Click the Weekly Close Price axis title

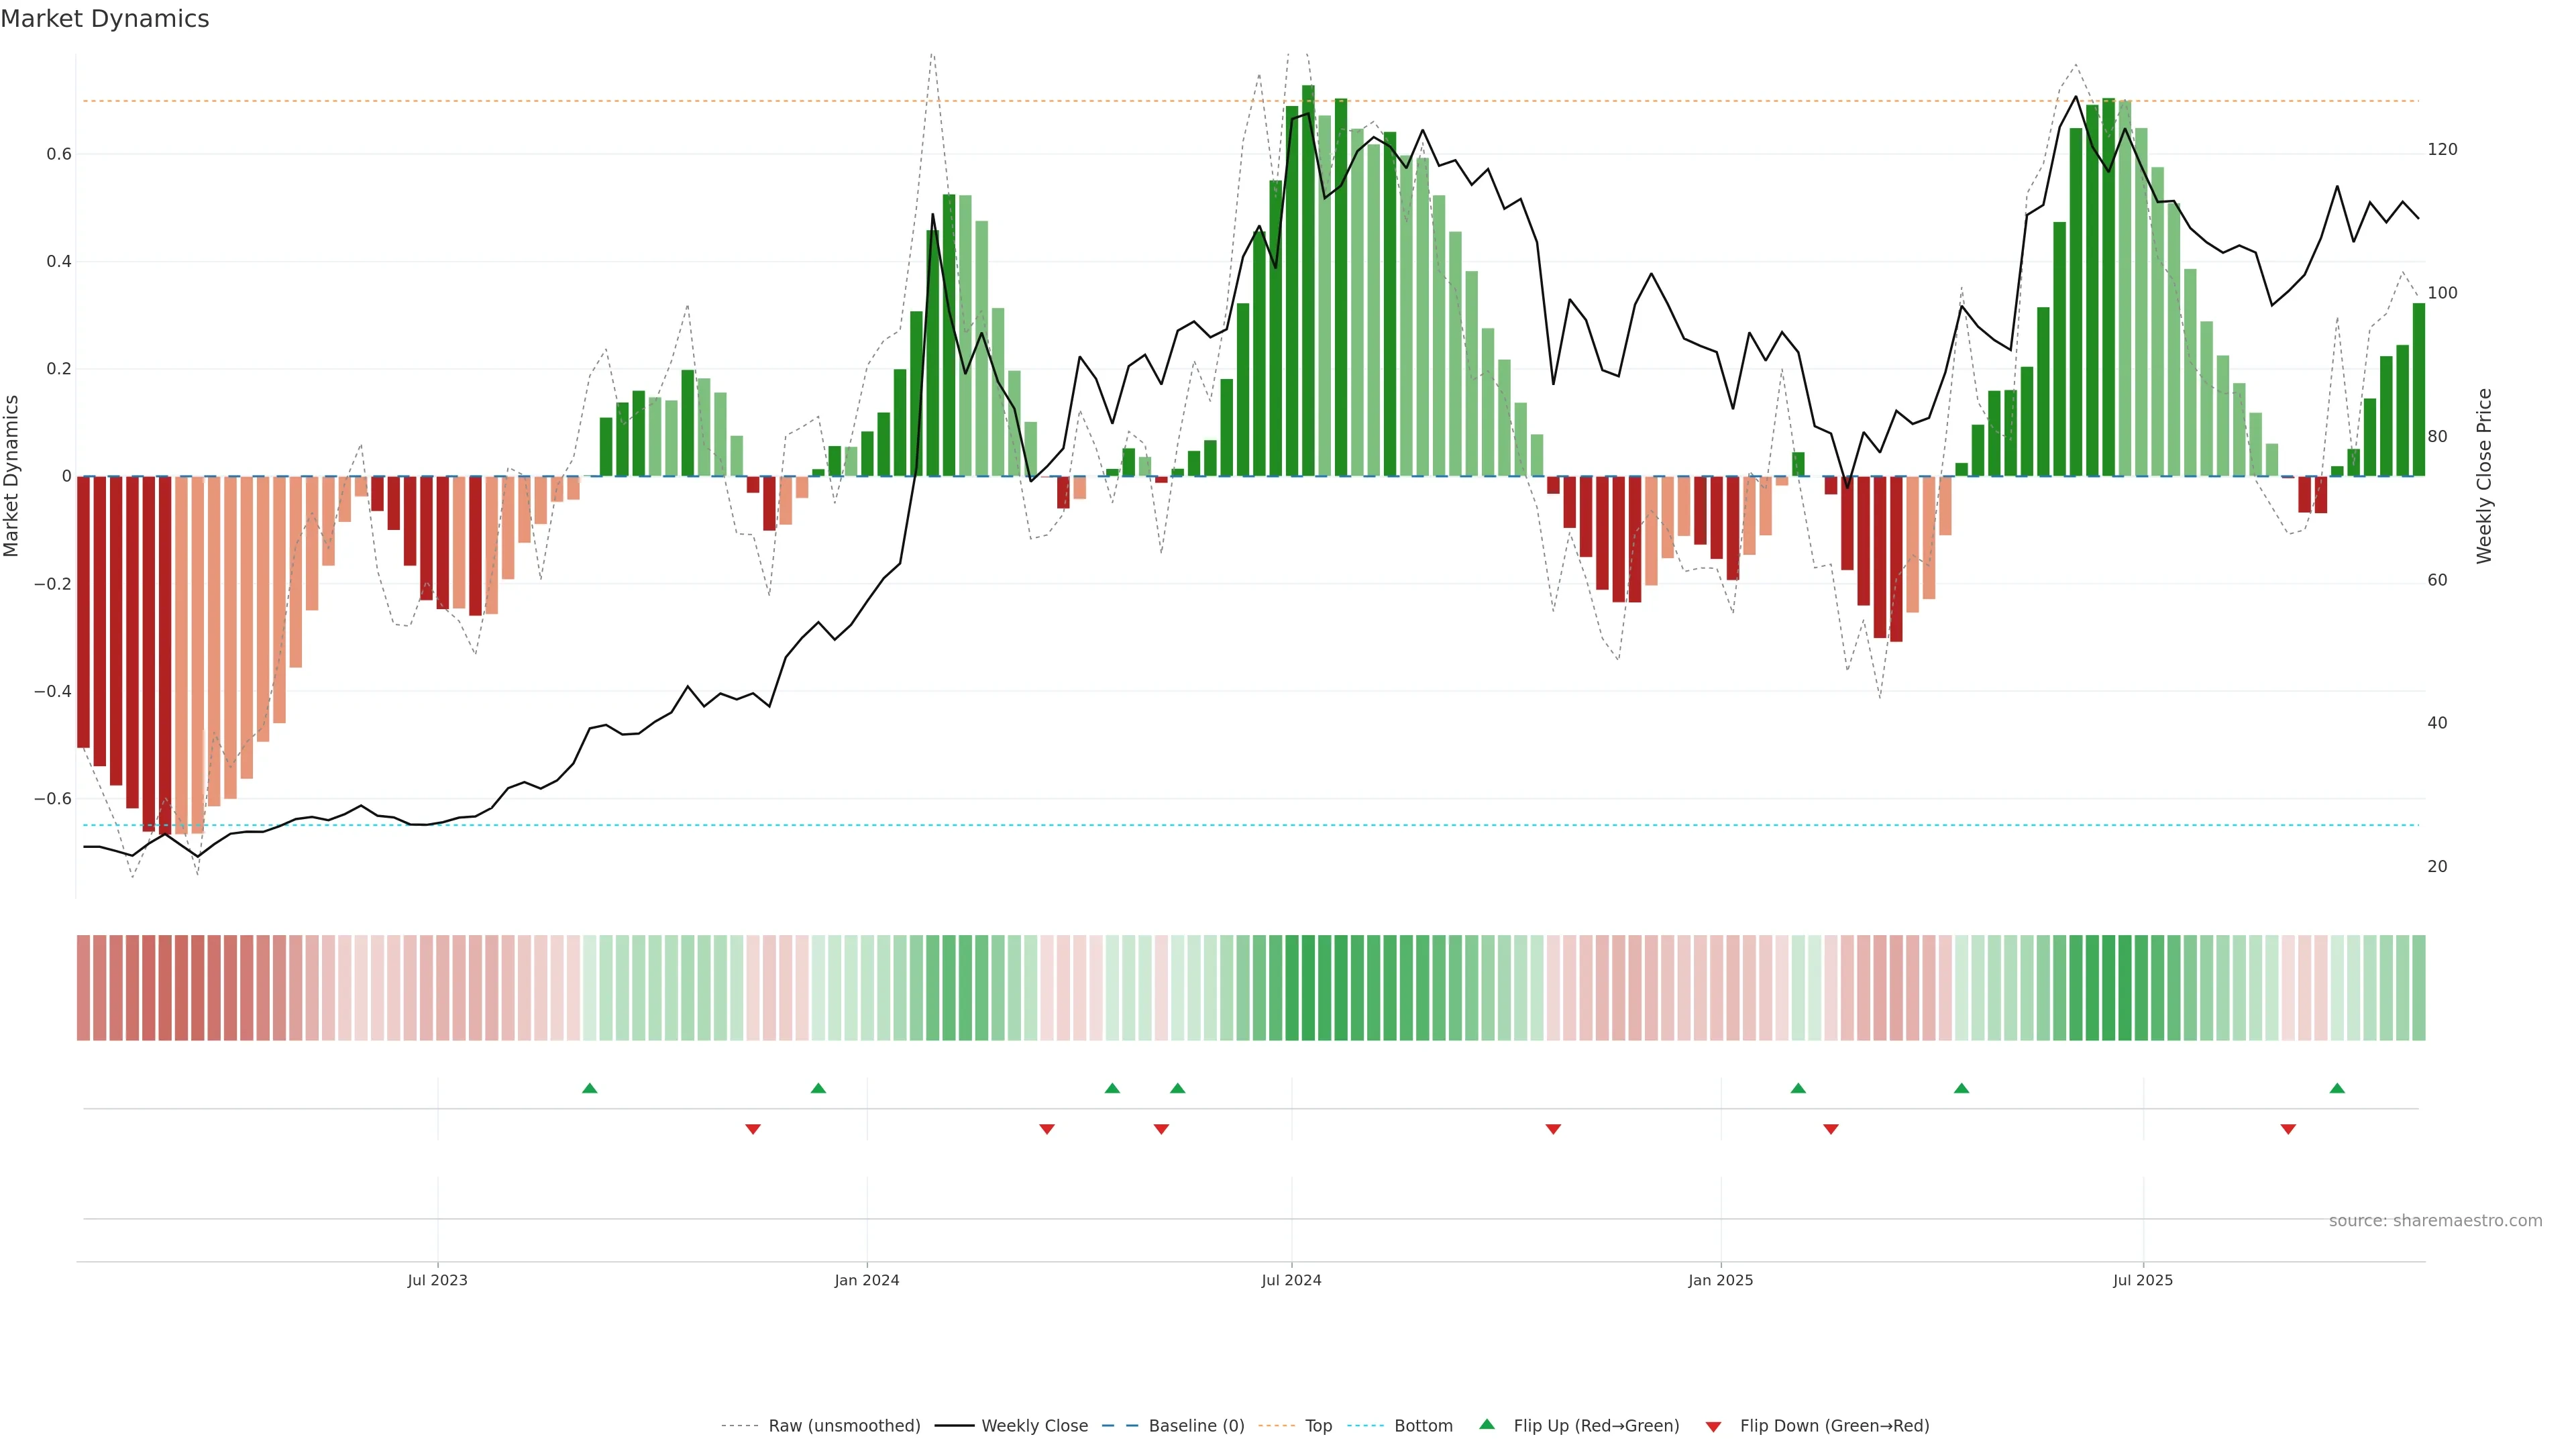pyautogui.click(x=2484, y=476)
